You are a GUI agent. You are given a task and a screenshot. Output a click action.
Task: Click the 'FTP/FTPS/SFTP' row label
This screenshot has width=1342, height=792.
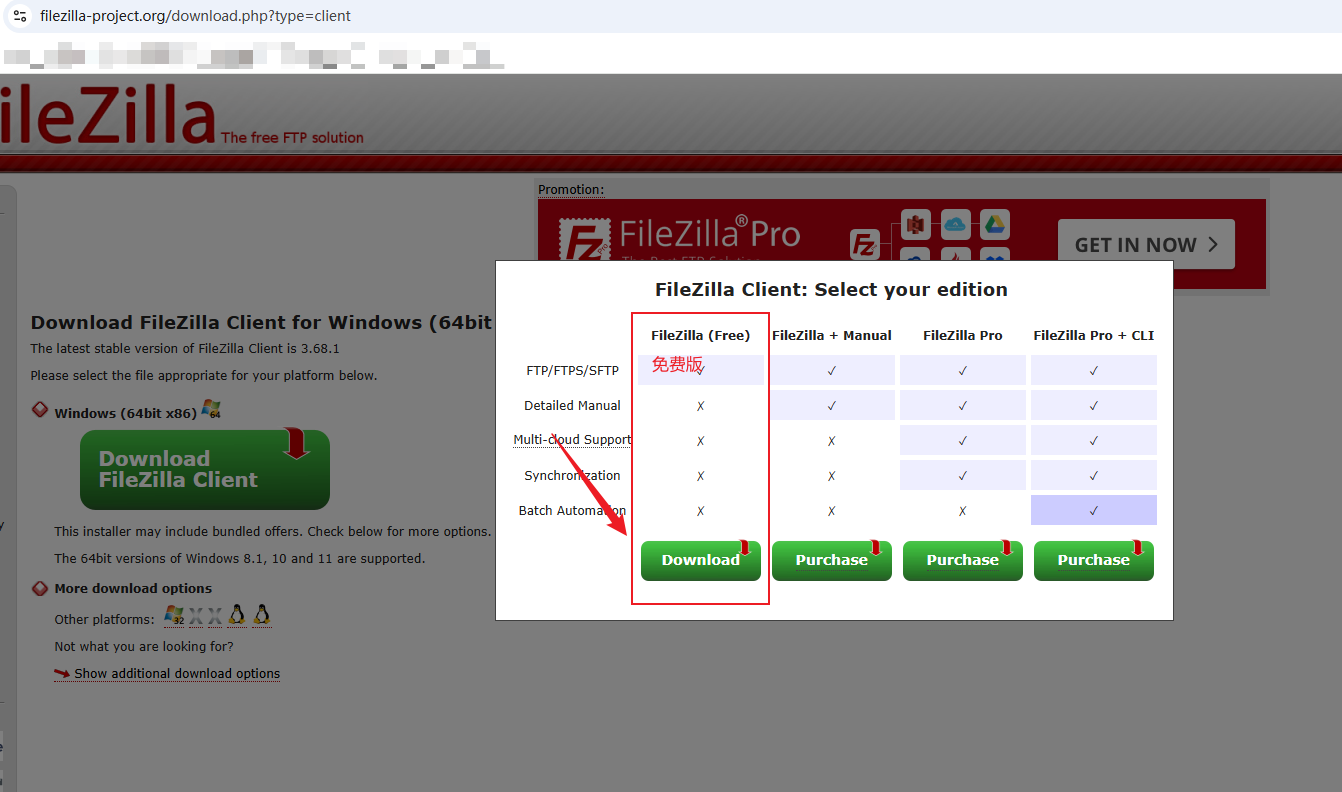(572, 371)
